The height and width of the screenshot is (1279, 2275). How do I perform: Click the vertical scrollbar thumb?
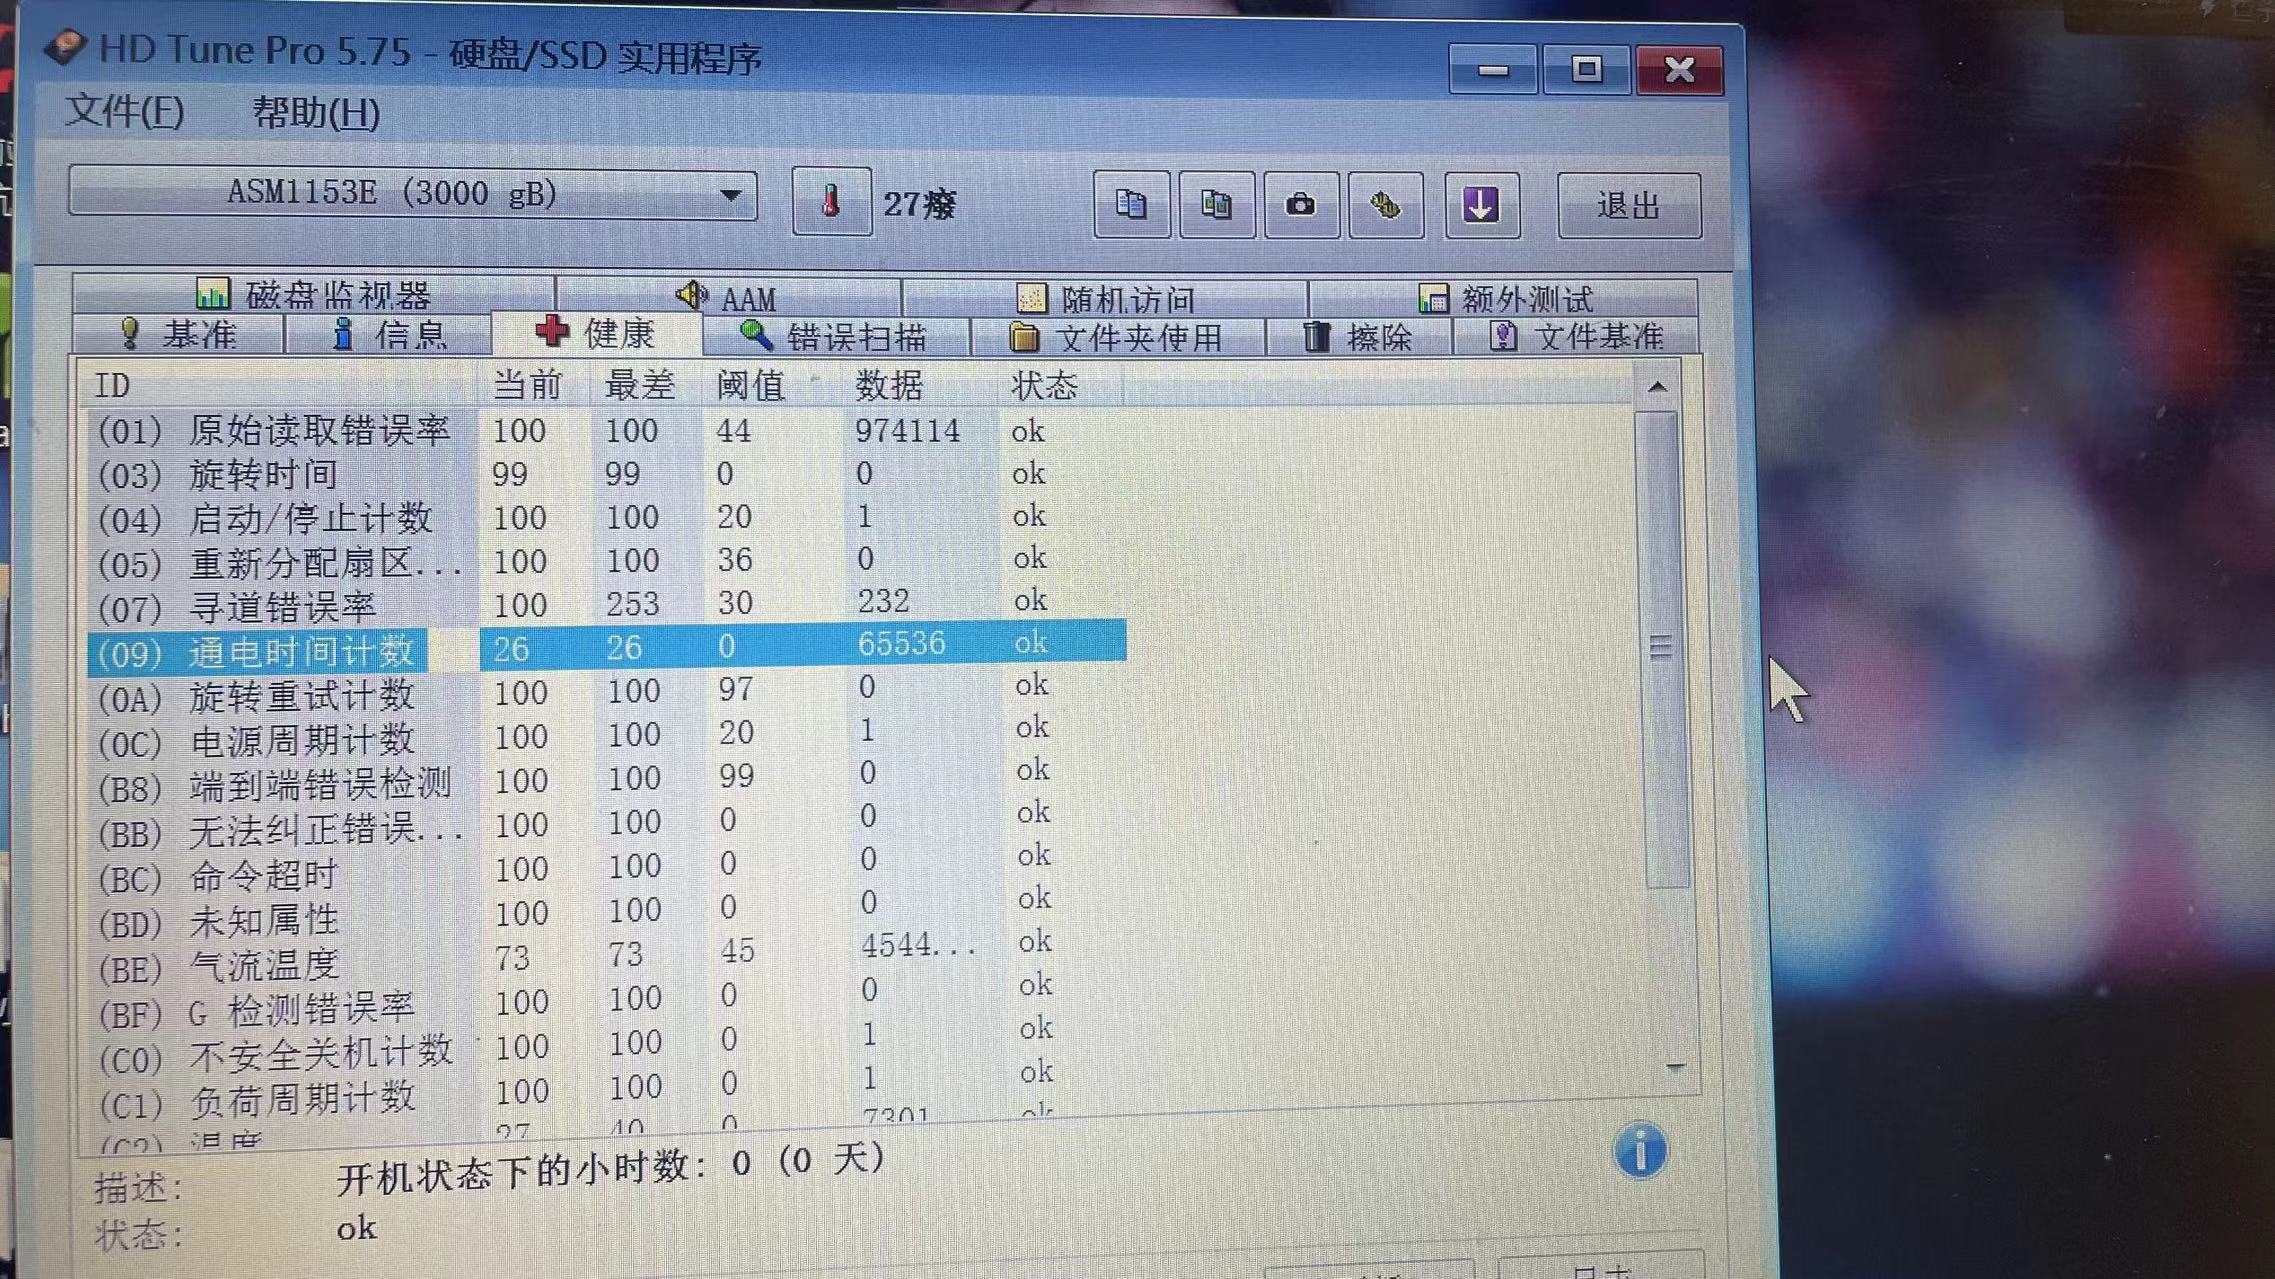(x=1664, y=648)
